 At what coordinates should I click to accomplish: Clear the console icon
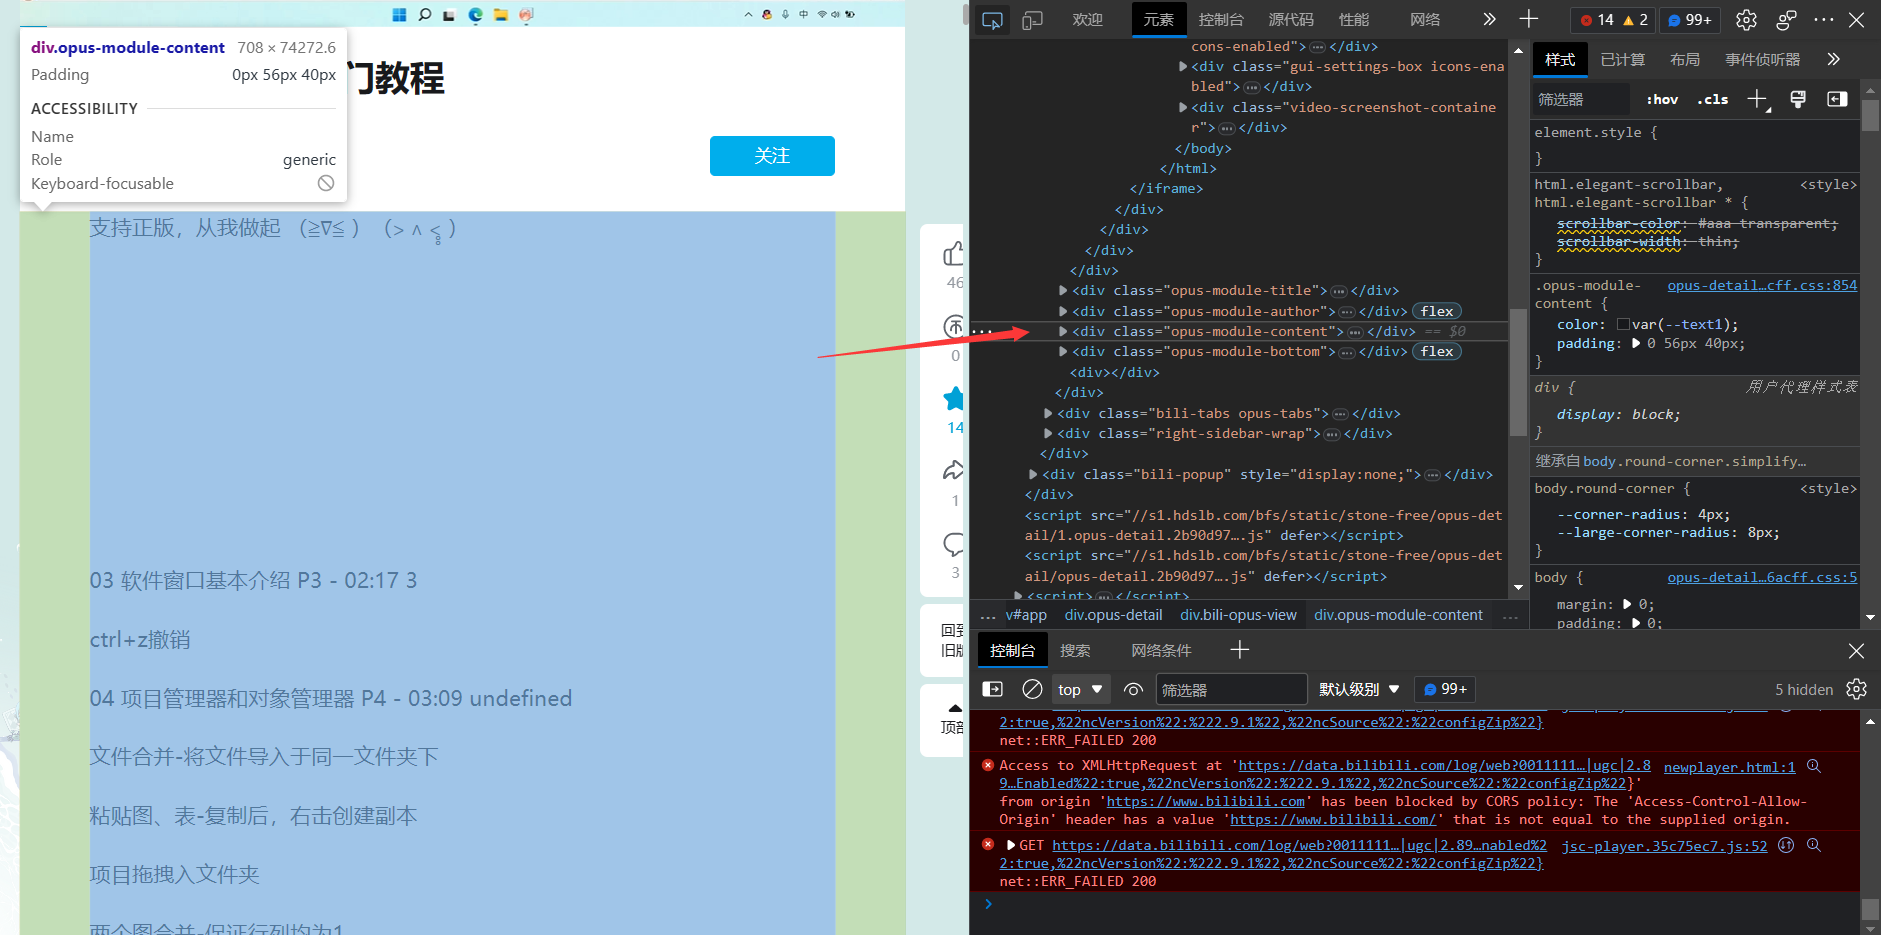pyautogui.click(x=1032, y=689)
